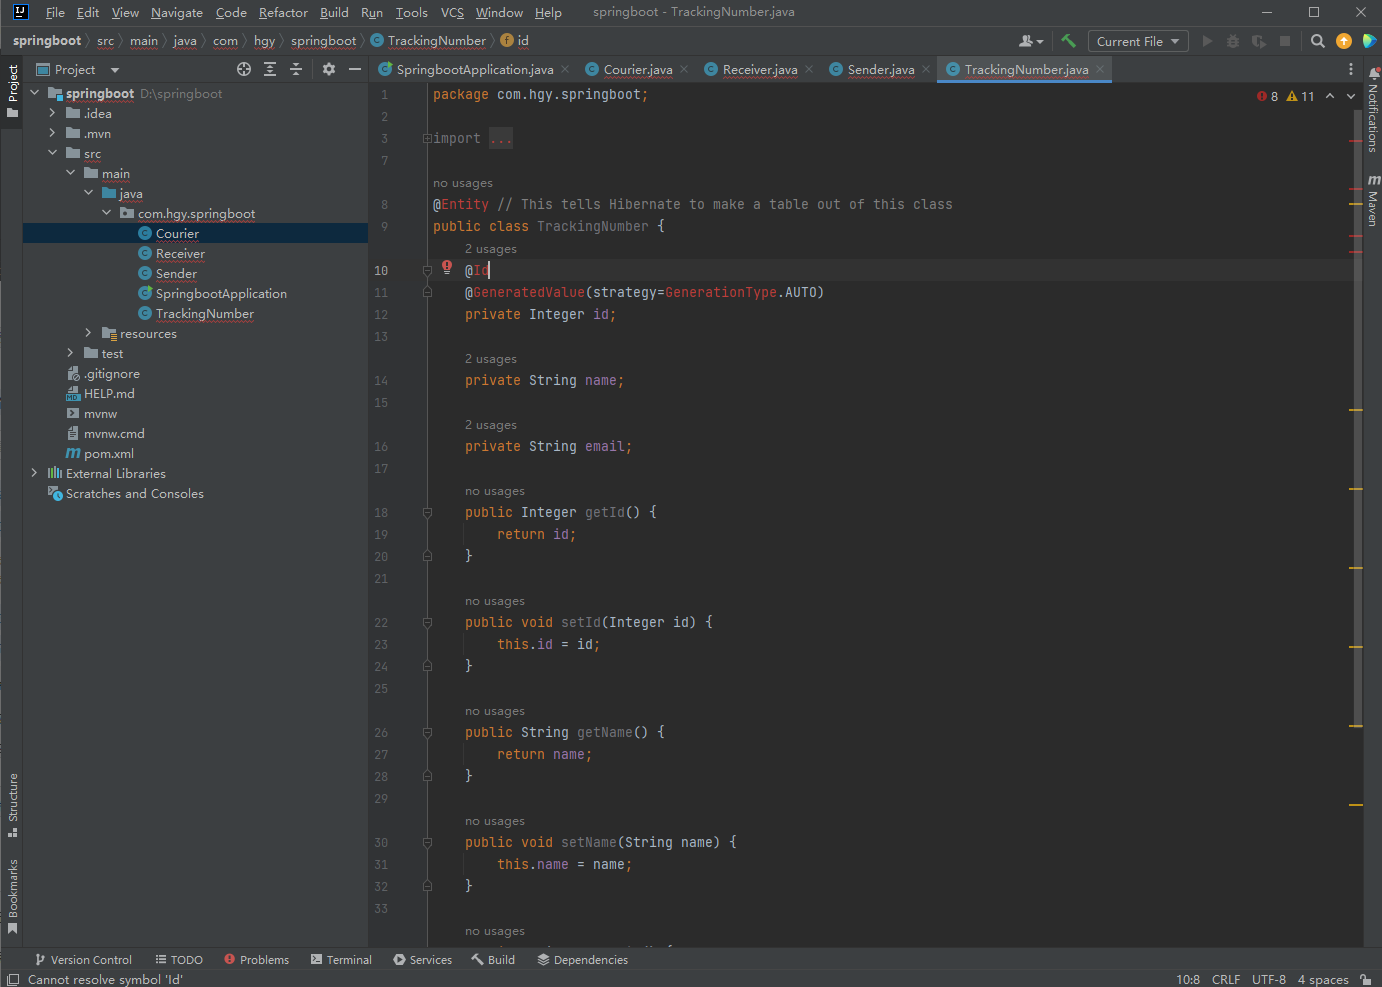Open the code-with-me user icon dropdown
This screenshot has height=987, width=1382.
click(x=1030, y=41)
